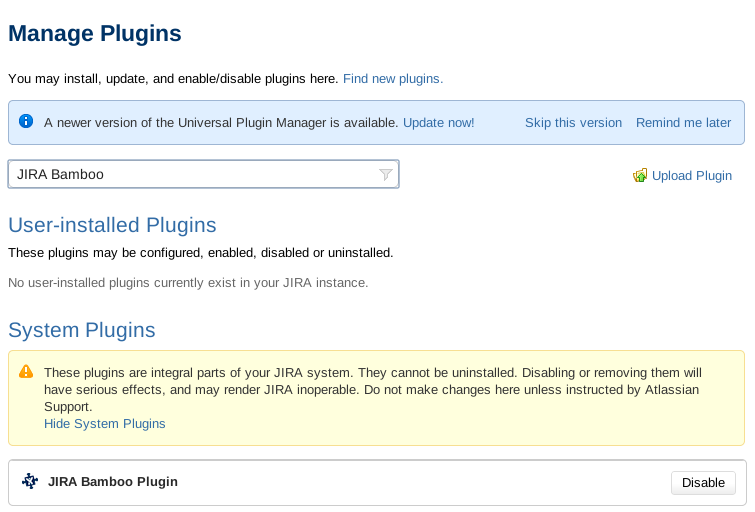Click Update now! for Universal Plugin Manager
This screenshot has width=755, height=512.
[439, 123]
